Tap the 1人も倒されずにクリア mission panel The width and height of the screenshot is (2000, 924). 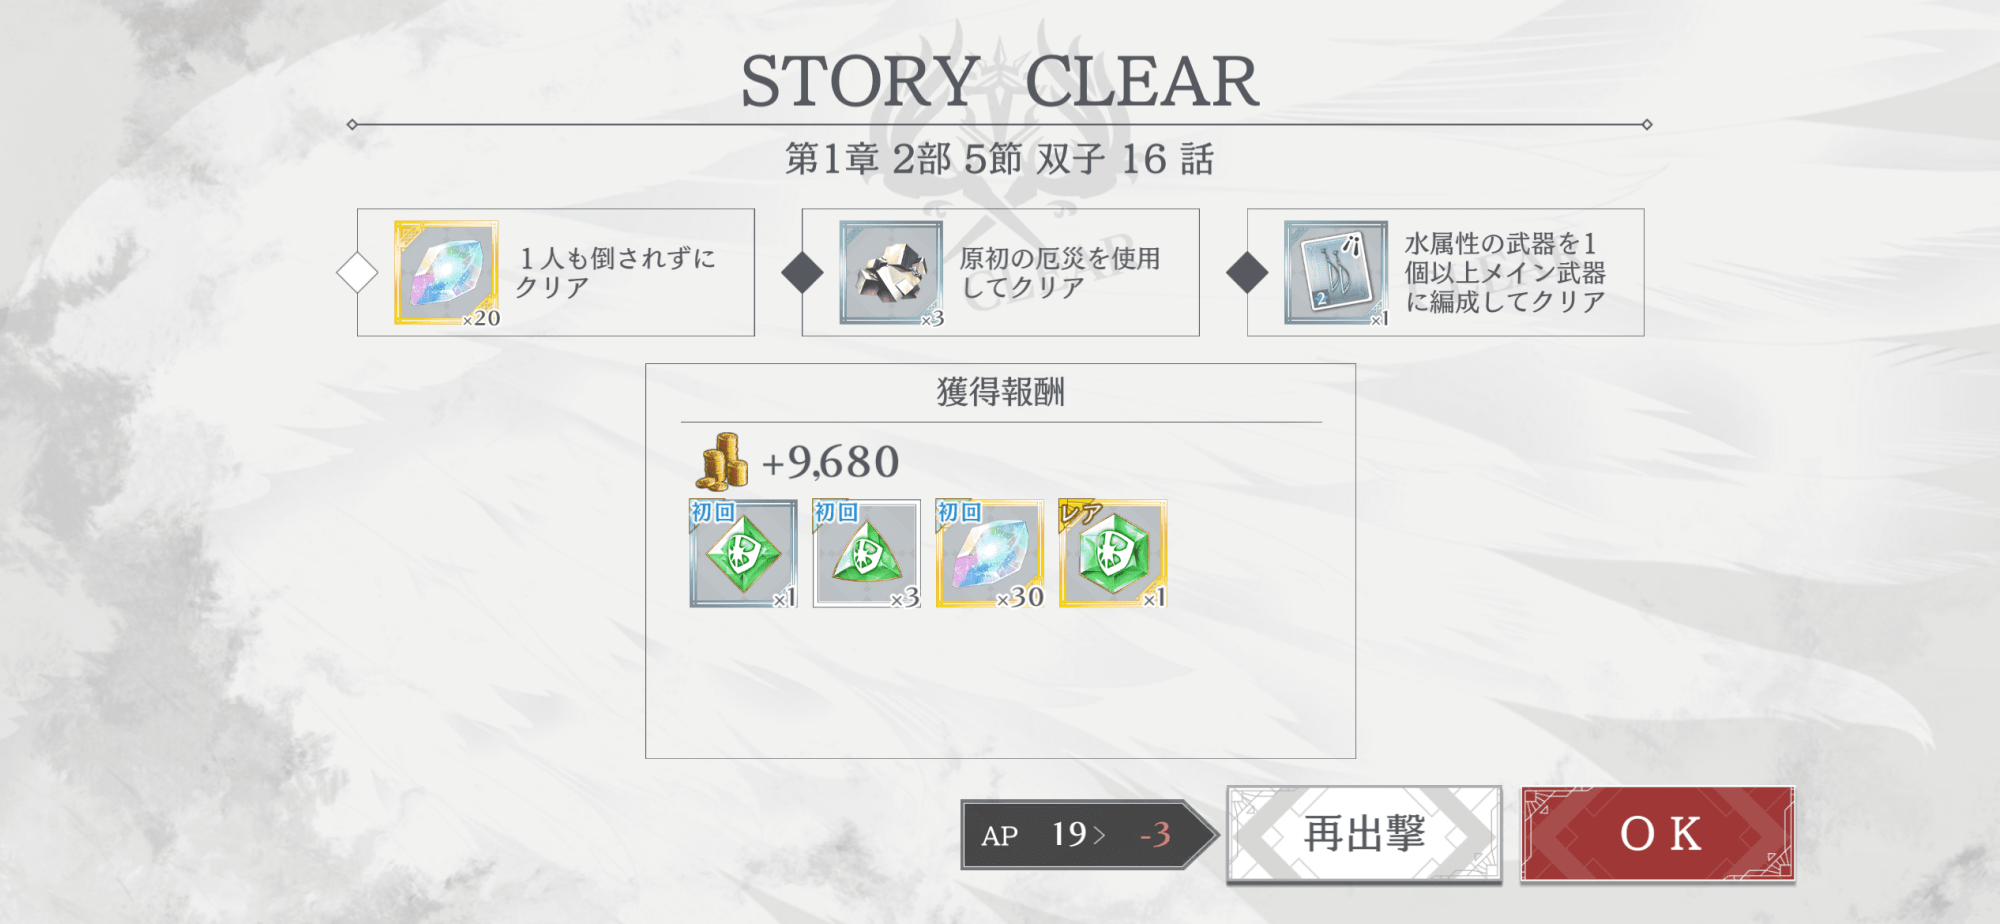pos(556,272)
